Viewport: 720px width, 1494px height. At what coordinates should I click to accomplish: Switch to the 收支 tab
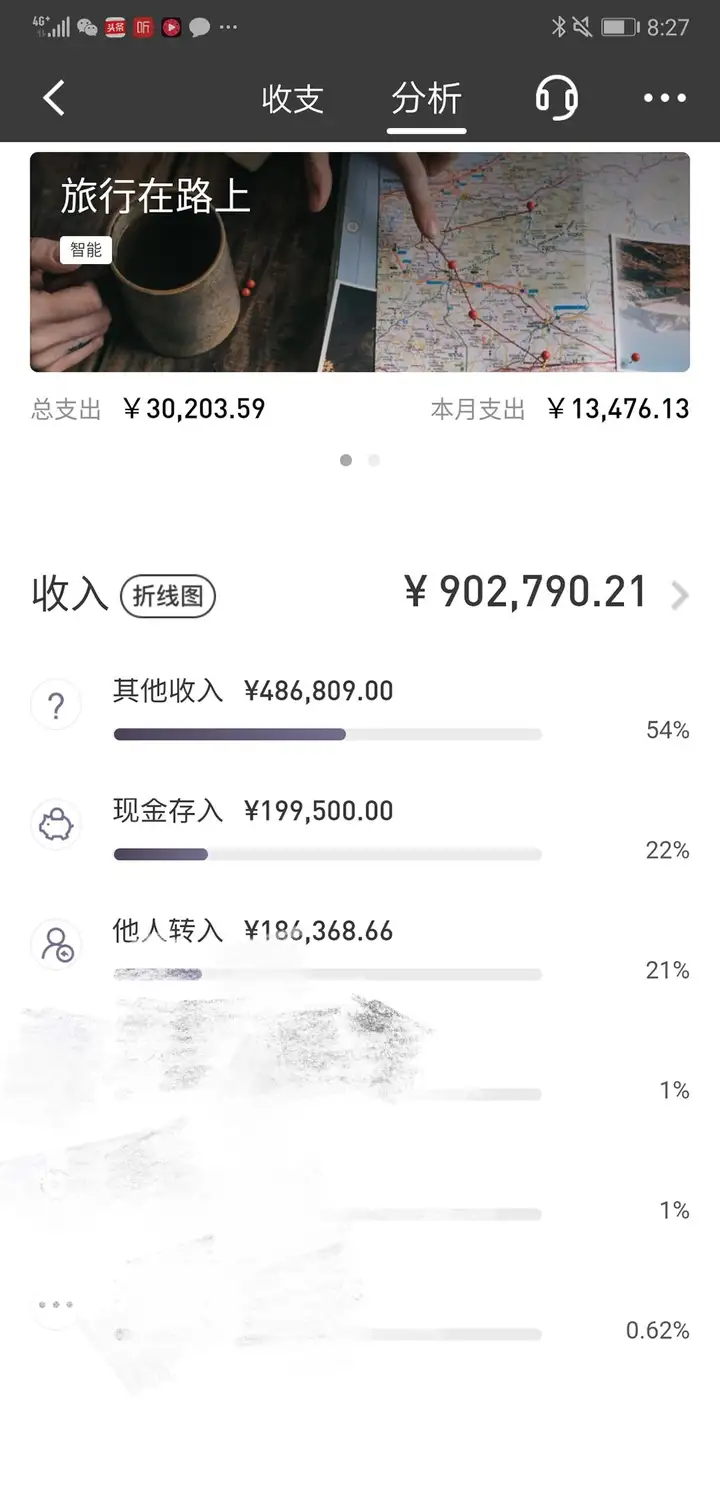click(x=292, y=99)
